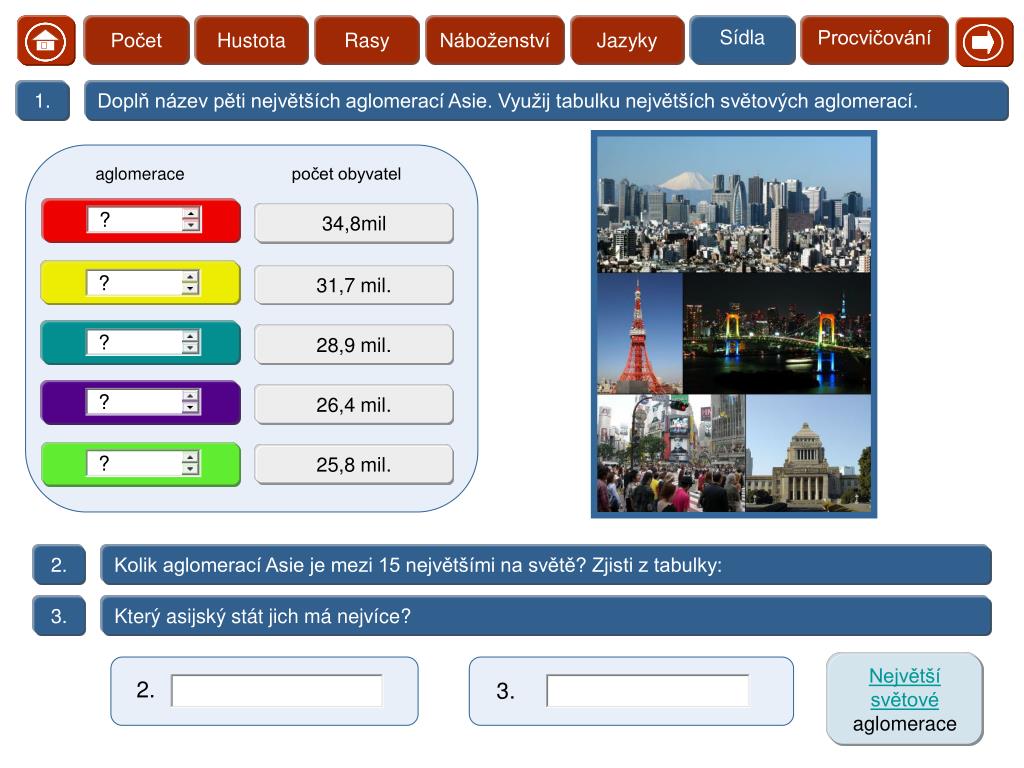The height and width of the screenshot is (768, 1024).
Task: Click the 26,4 mil. population box
Action: click(x=354, y=404)
